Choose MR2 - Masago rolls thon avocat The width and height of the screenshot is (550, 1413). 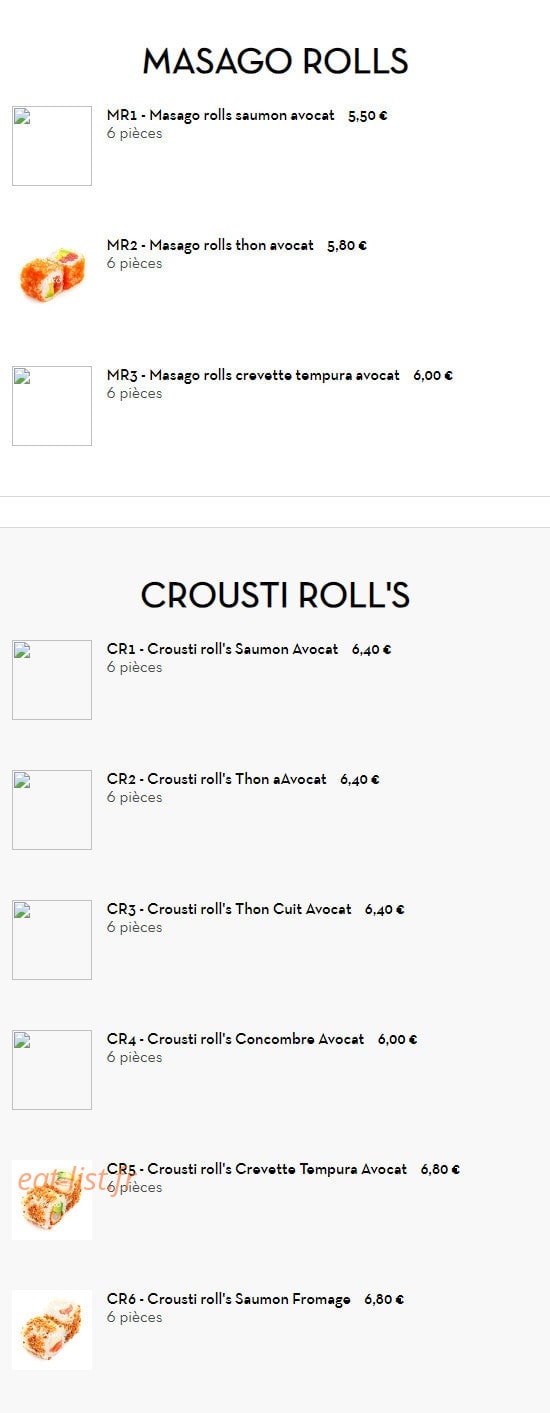[x=210, y=246]
